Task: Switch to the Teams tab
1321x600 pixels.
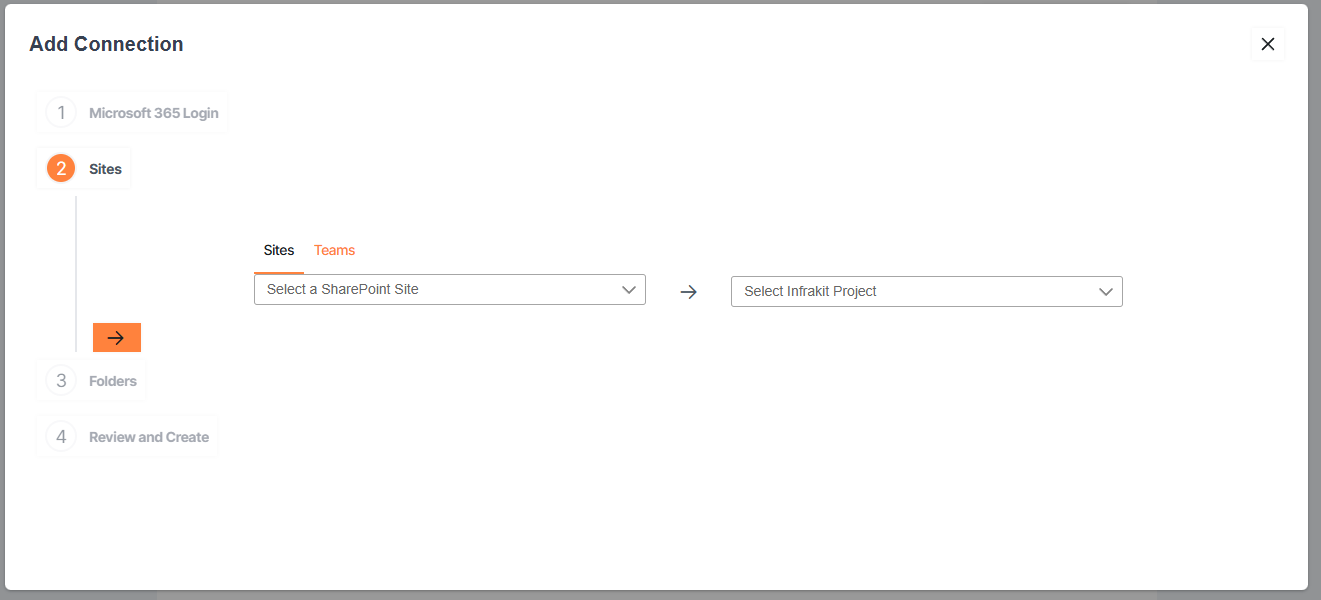Action: [334, 250]
